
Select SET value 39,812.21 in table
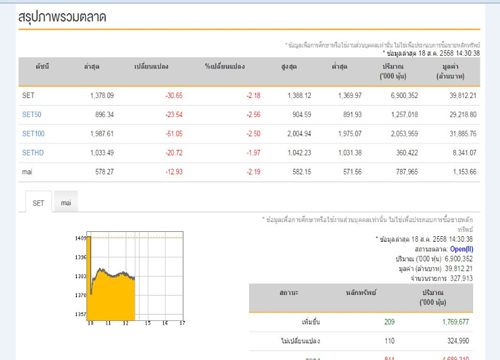(x=463, y=96)
